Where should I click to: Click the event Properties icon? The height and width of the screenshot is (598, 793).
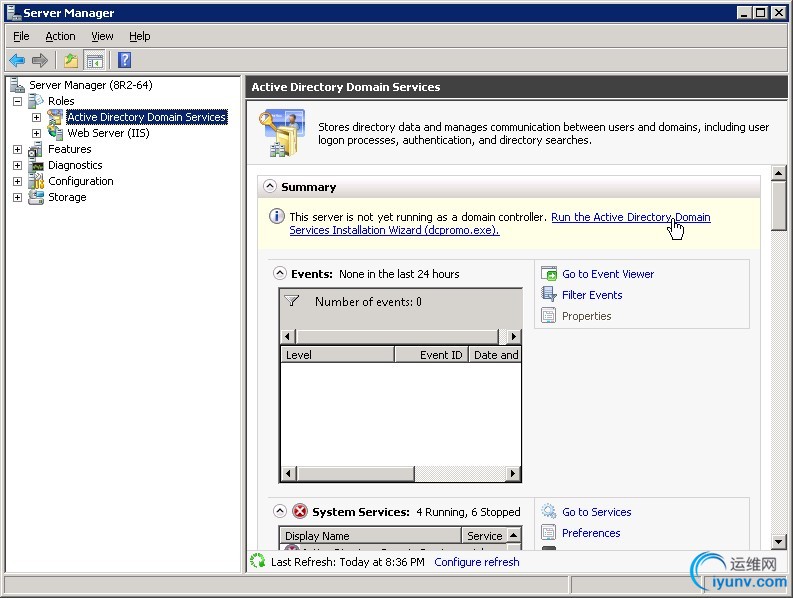click(x=549, y=316)
